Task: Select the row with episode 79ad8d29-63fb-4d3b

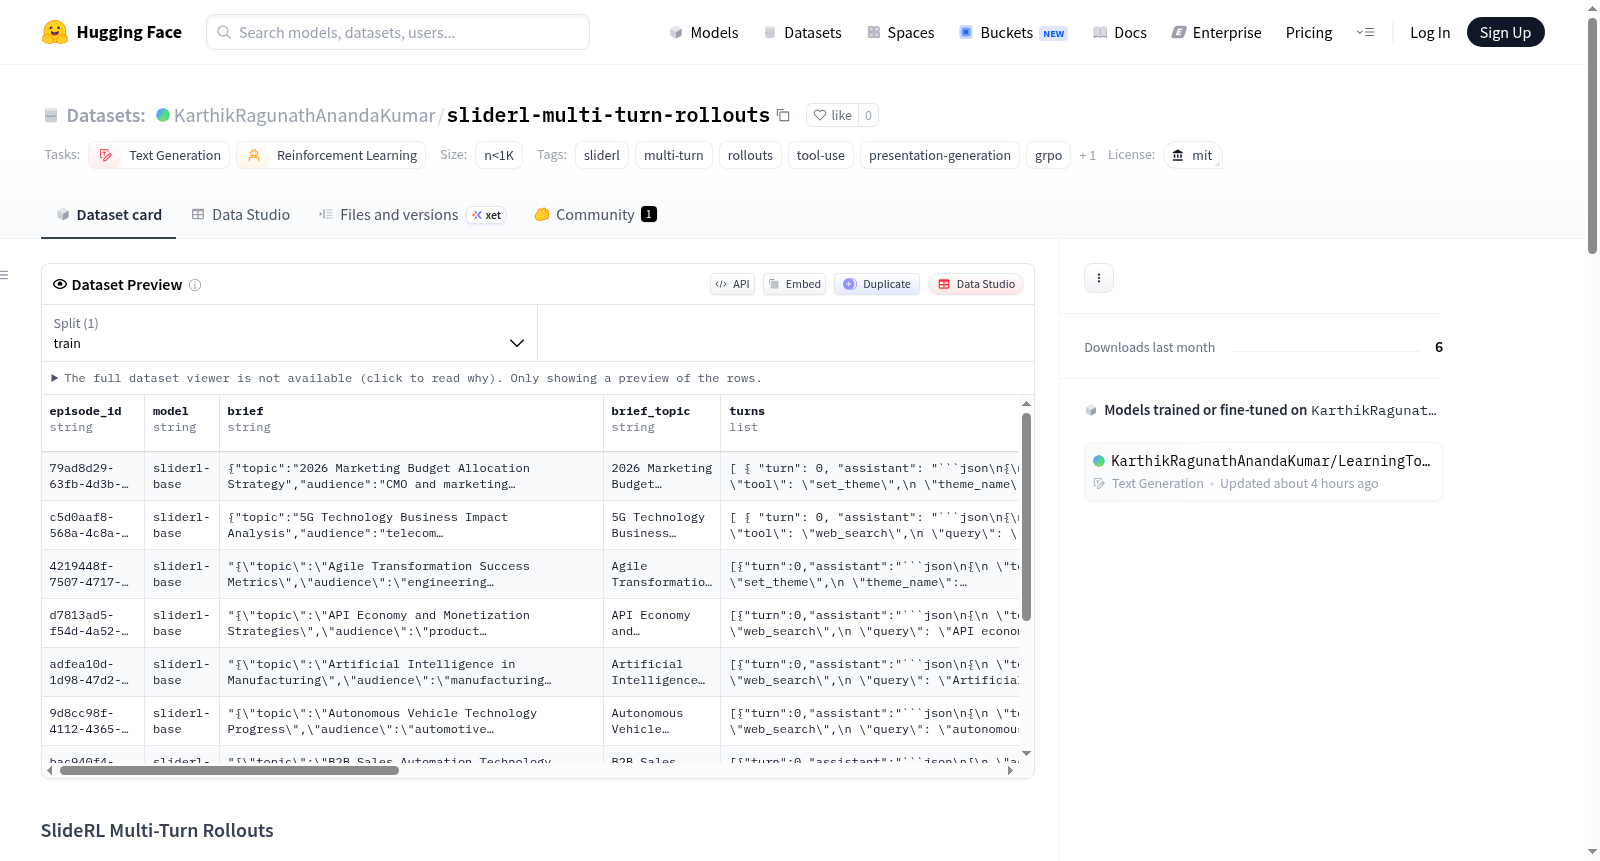Action: 530,476
